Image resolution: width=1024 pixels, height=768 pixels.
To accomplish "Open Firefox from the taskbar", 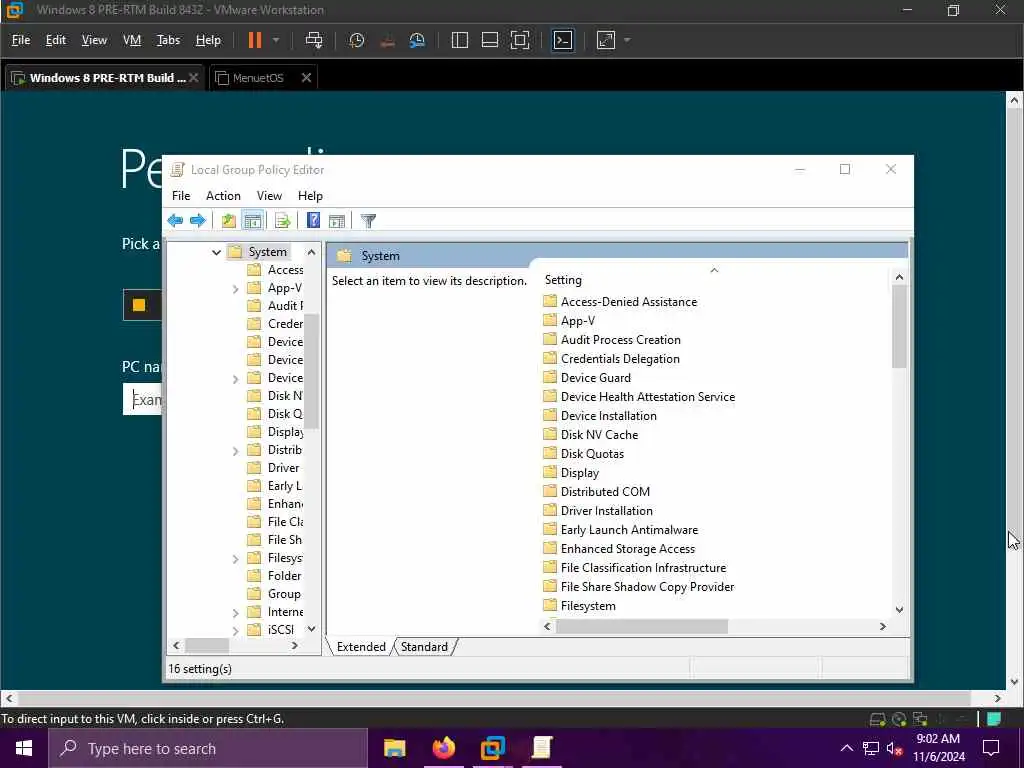I will point(443,748).
